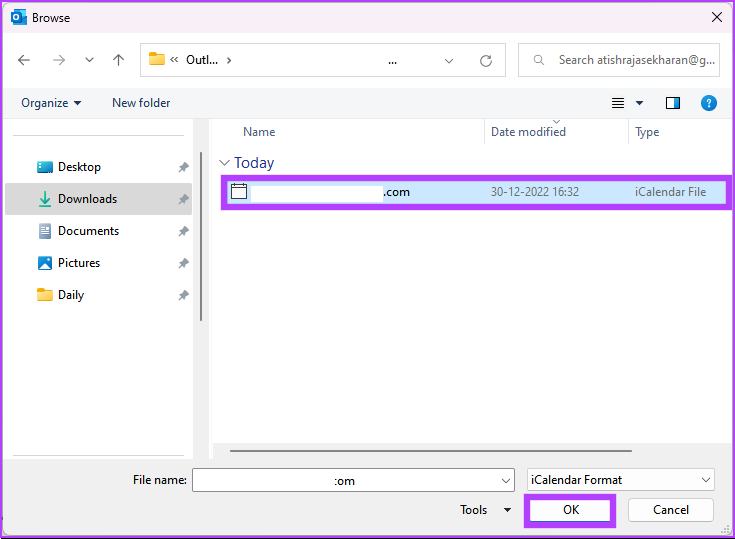Refresh the current folder view
Screen dimensions: 735x539
[x=486, y=60]
